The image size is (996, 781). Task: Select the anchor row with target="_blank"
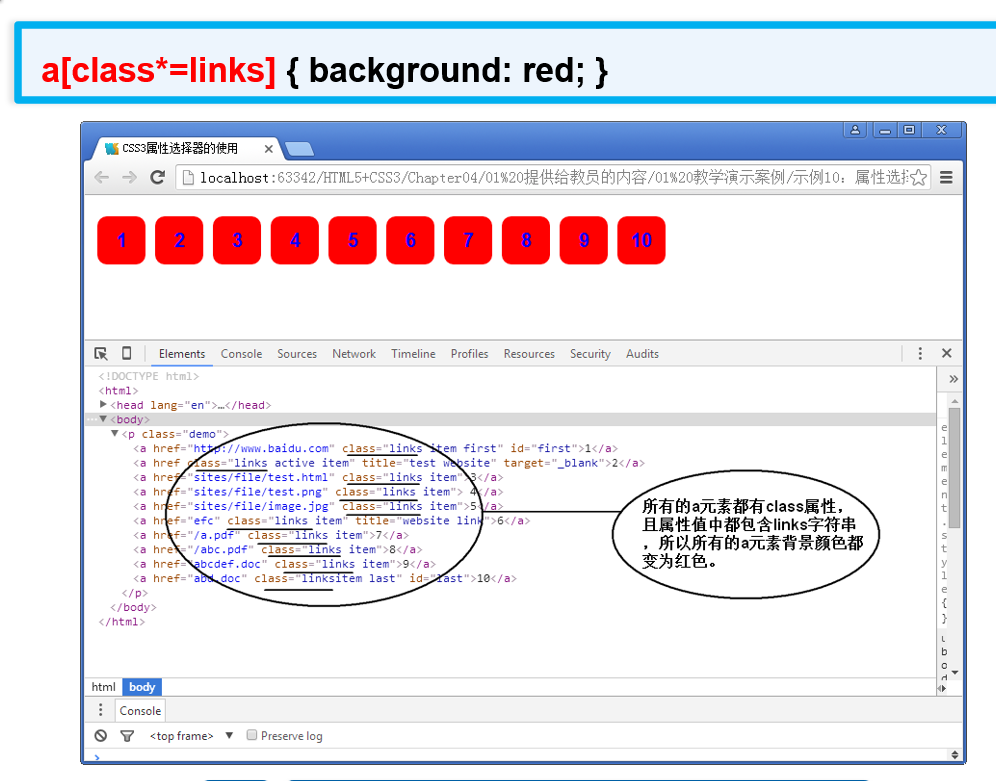pyautogui.click(x=389, y=463)
